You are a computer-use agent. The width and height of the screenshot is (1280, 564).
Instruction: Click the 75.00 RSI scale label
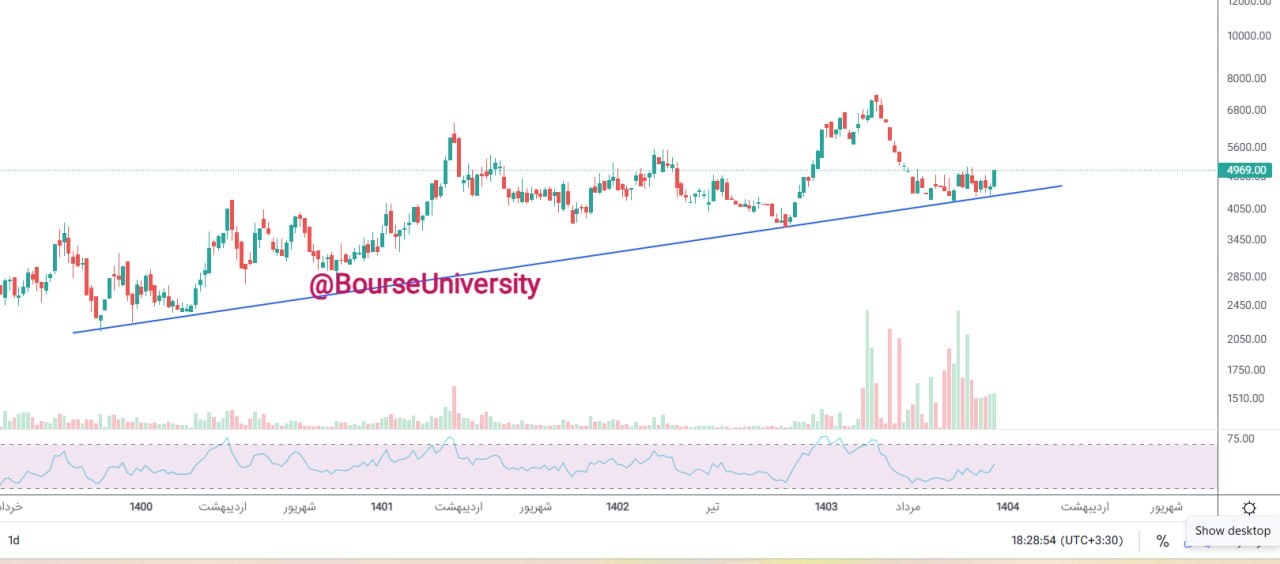coord(1241,438)
